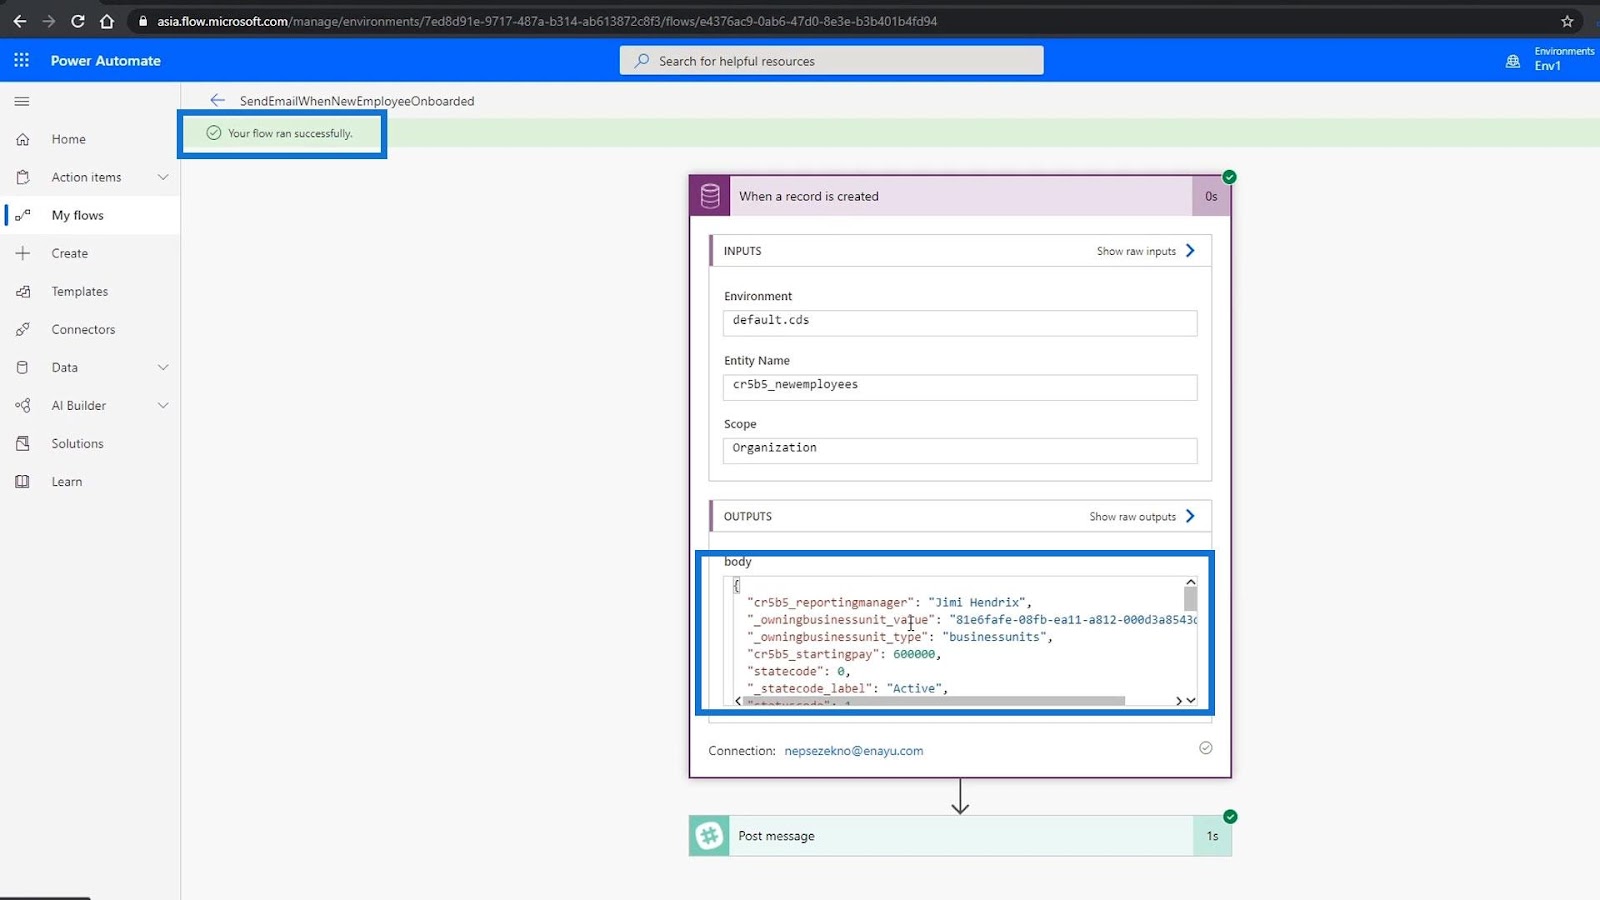Collapse the left navigation hamburger menu

pos(22,101)
